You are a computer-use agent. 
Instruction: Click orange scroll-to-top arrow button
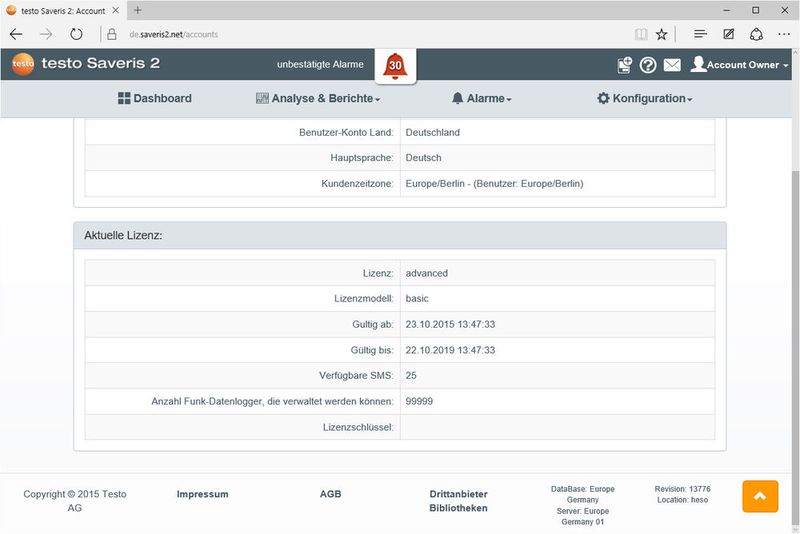(760, 496)
